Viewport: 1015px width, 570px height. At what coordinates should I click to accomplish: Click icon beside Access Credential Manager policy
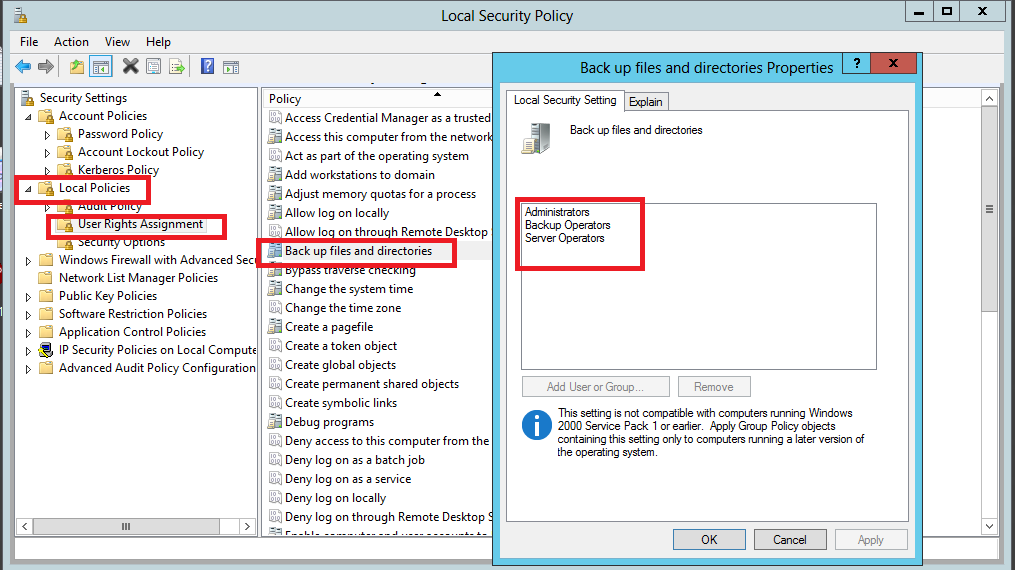click(275, 118)
